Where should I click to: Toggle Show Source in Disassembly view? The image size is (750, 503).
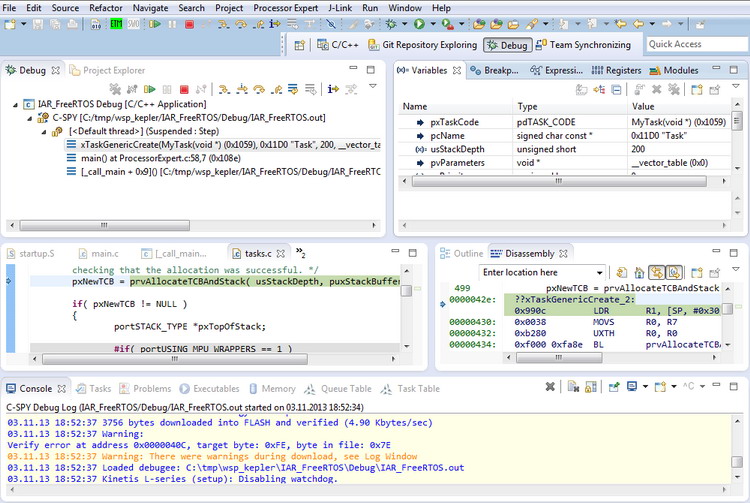pyautogui.click(x=673, y=273)
